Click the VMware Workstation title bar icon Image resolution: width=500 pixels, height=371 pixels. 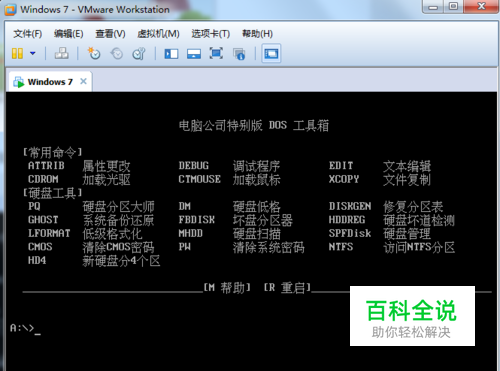pyautogui.click(x=10, y=10)
